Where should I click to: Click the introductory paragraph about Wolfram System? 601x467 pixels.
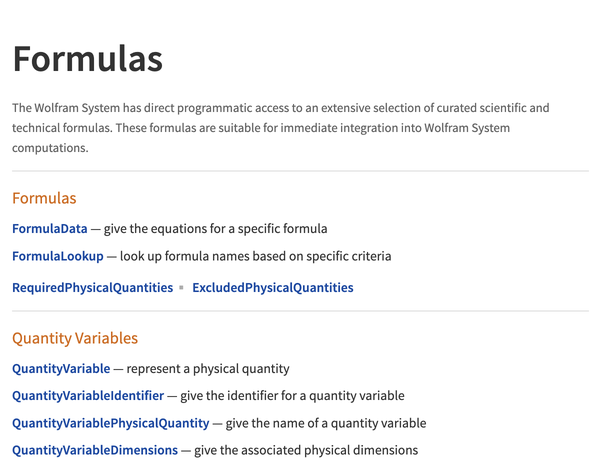(281, 128)
